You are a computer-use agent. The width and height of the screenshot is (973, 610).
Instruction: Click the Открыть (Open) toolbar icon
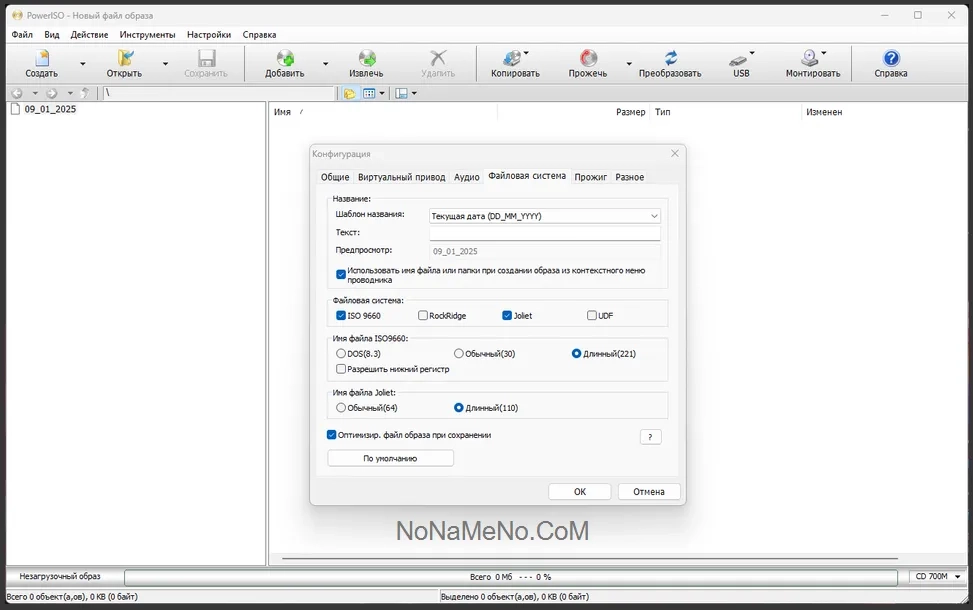click(124, 59)
